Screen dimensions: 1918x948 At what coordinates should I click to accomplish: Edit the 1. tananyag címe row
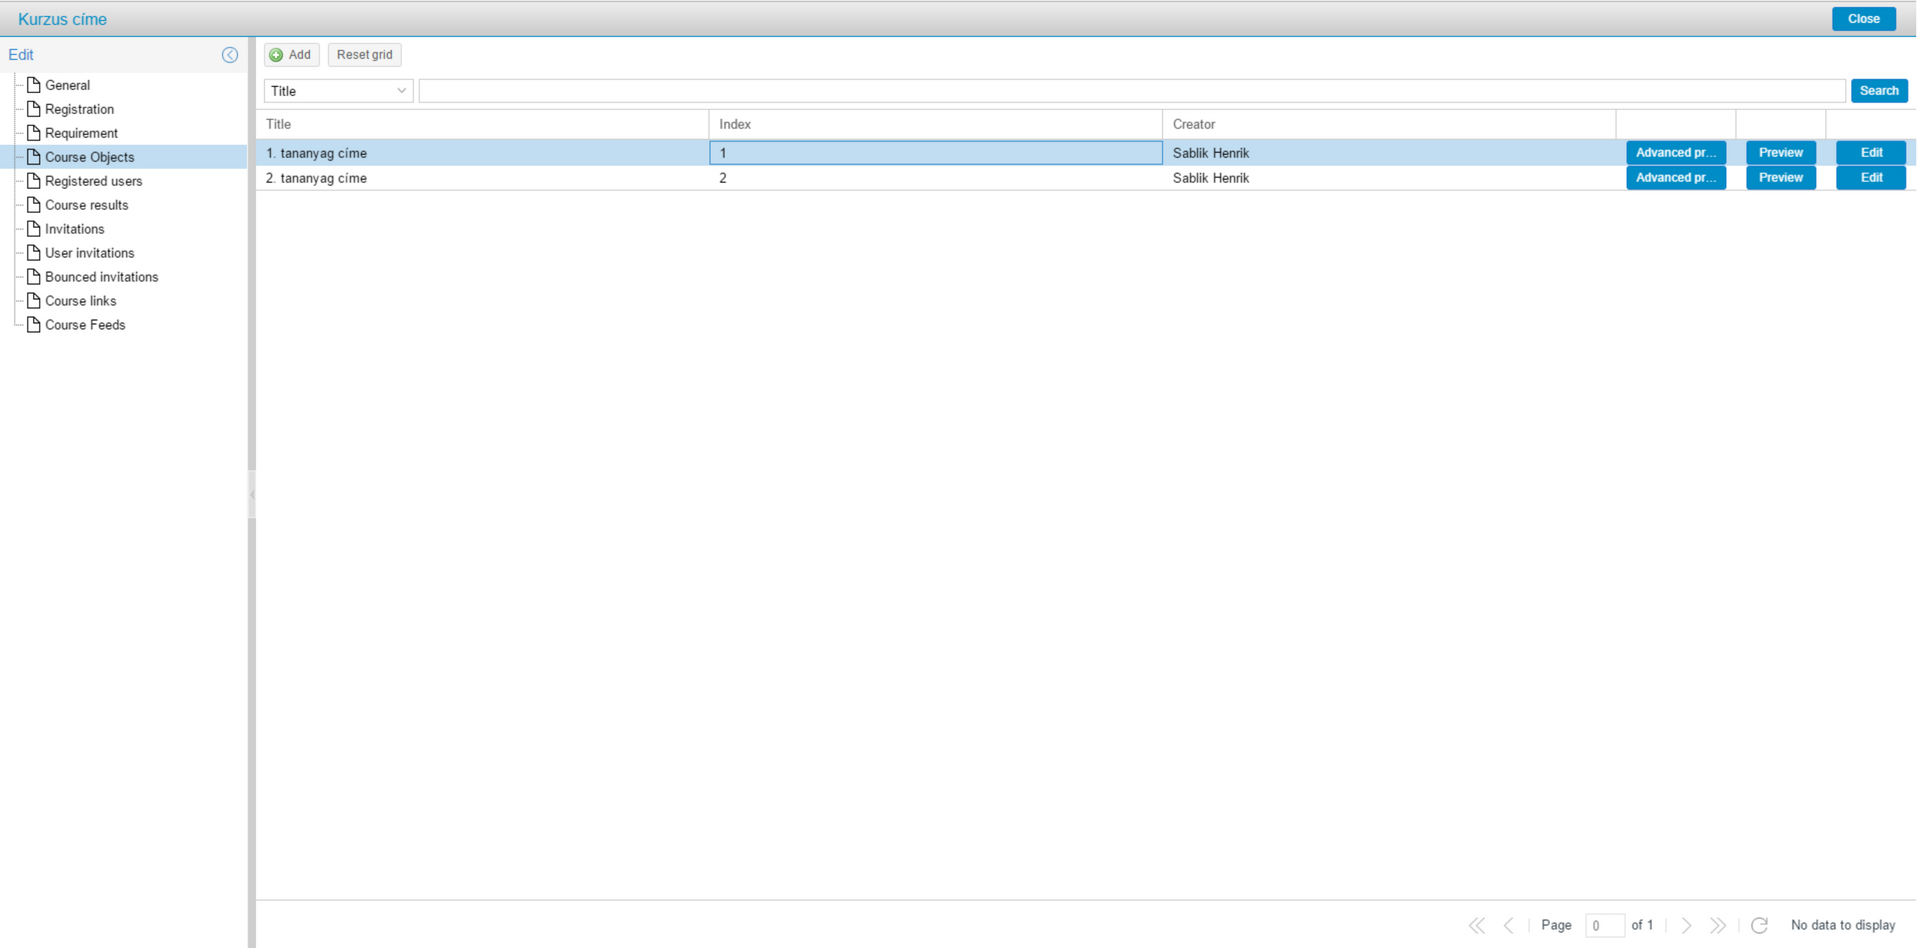click(x=1870, y=153)
